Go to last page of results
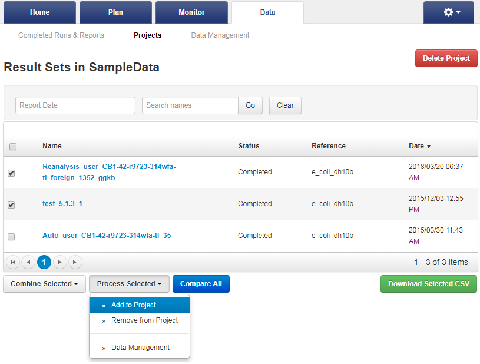Screen dimensions: 480x364 [75, 262]
